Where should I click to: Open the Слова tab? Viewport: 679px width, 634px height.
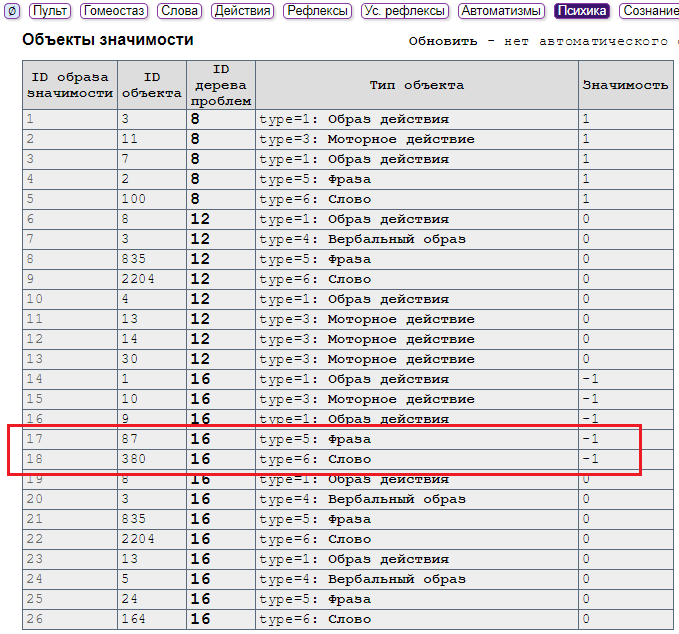pyautogui.click(x=178, y=11)
